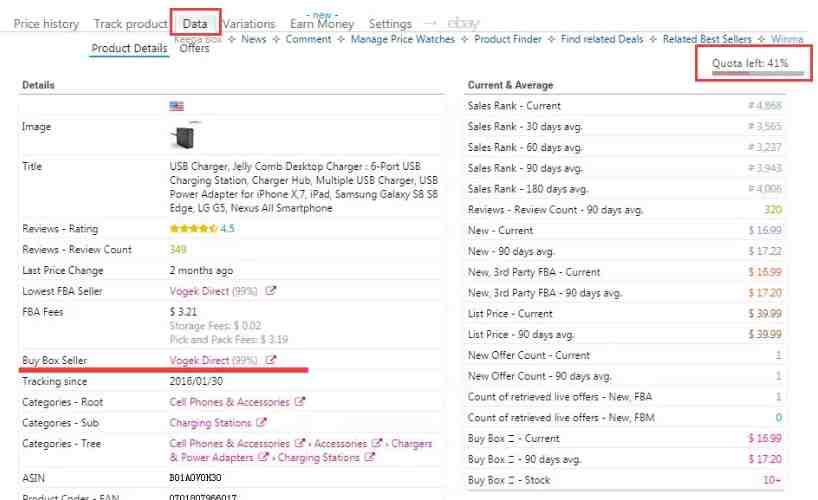
Task: Click the New, 3rd Party FBA - Current price
Action: tap(765, 272)
